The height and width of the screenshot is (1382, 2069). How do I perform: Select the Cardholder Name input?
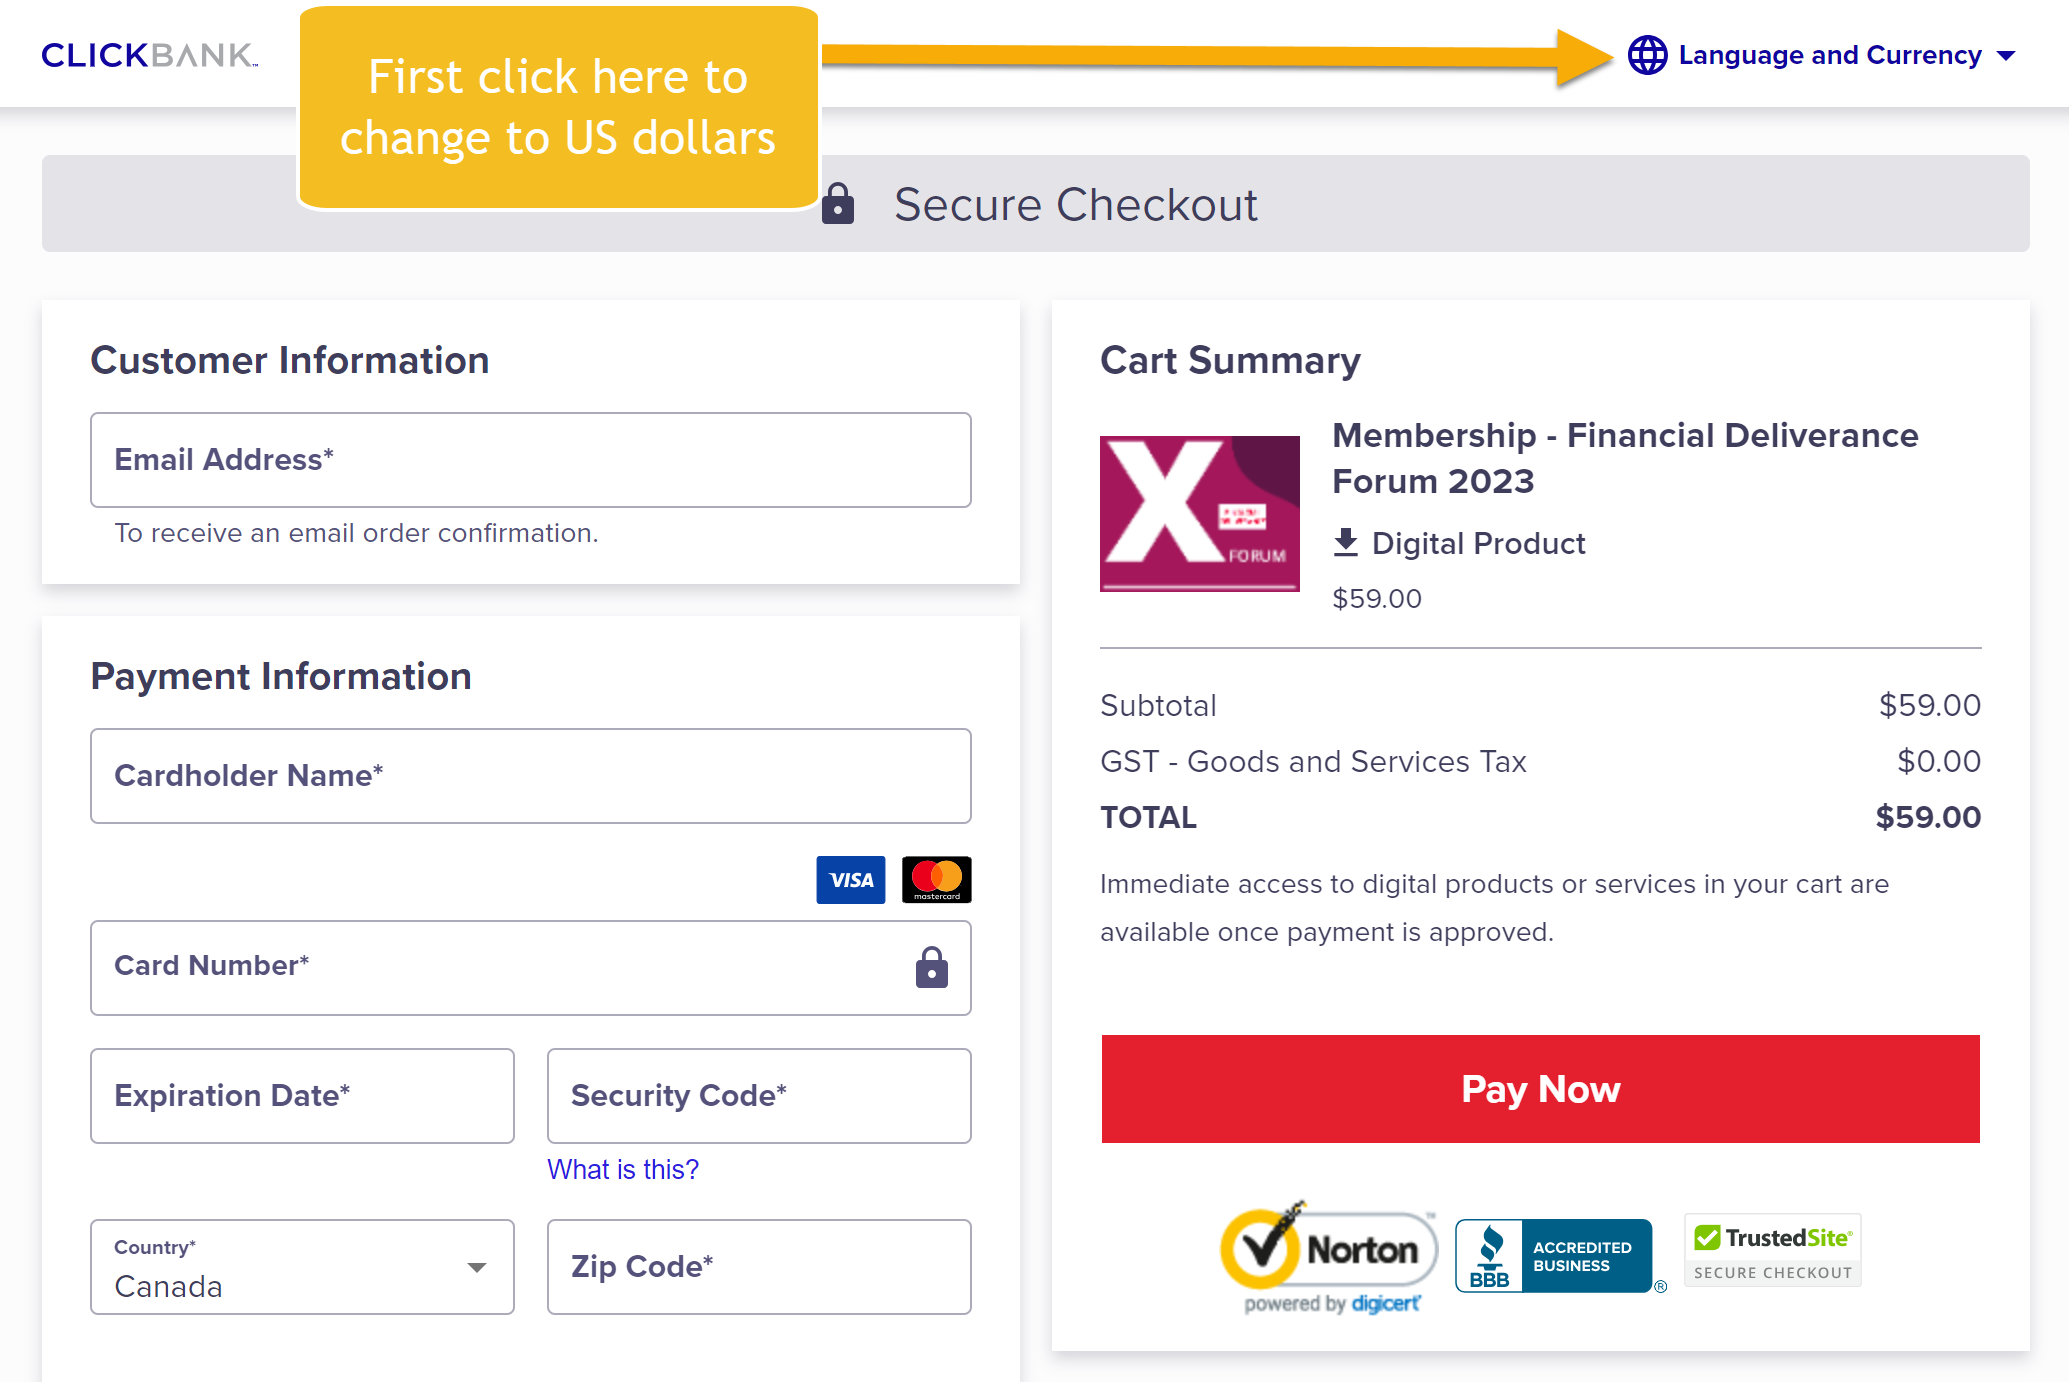[530, 776]
